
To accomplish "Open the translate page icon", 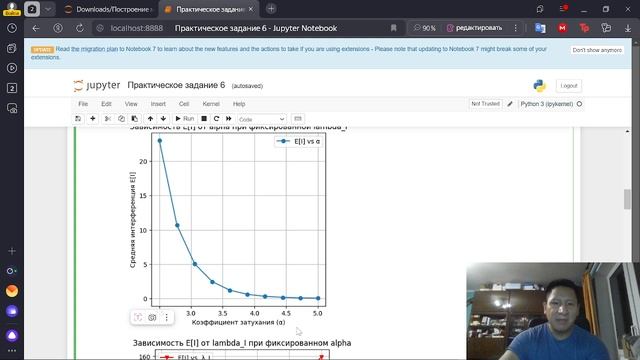I will (x=540, y=28).
